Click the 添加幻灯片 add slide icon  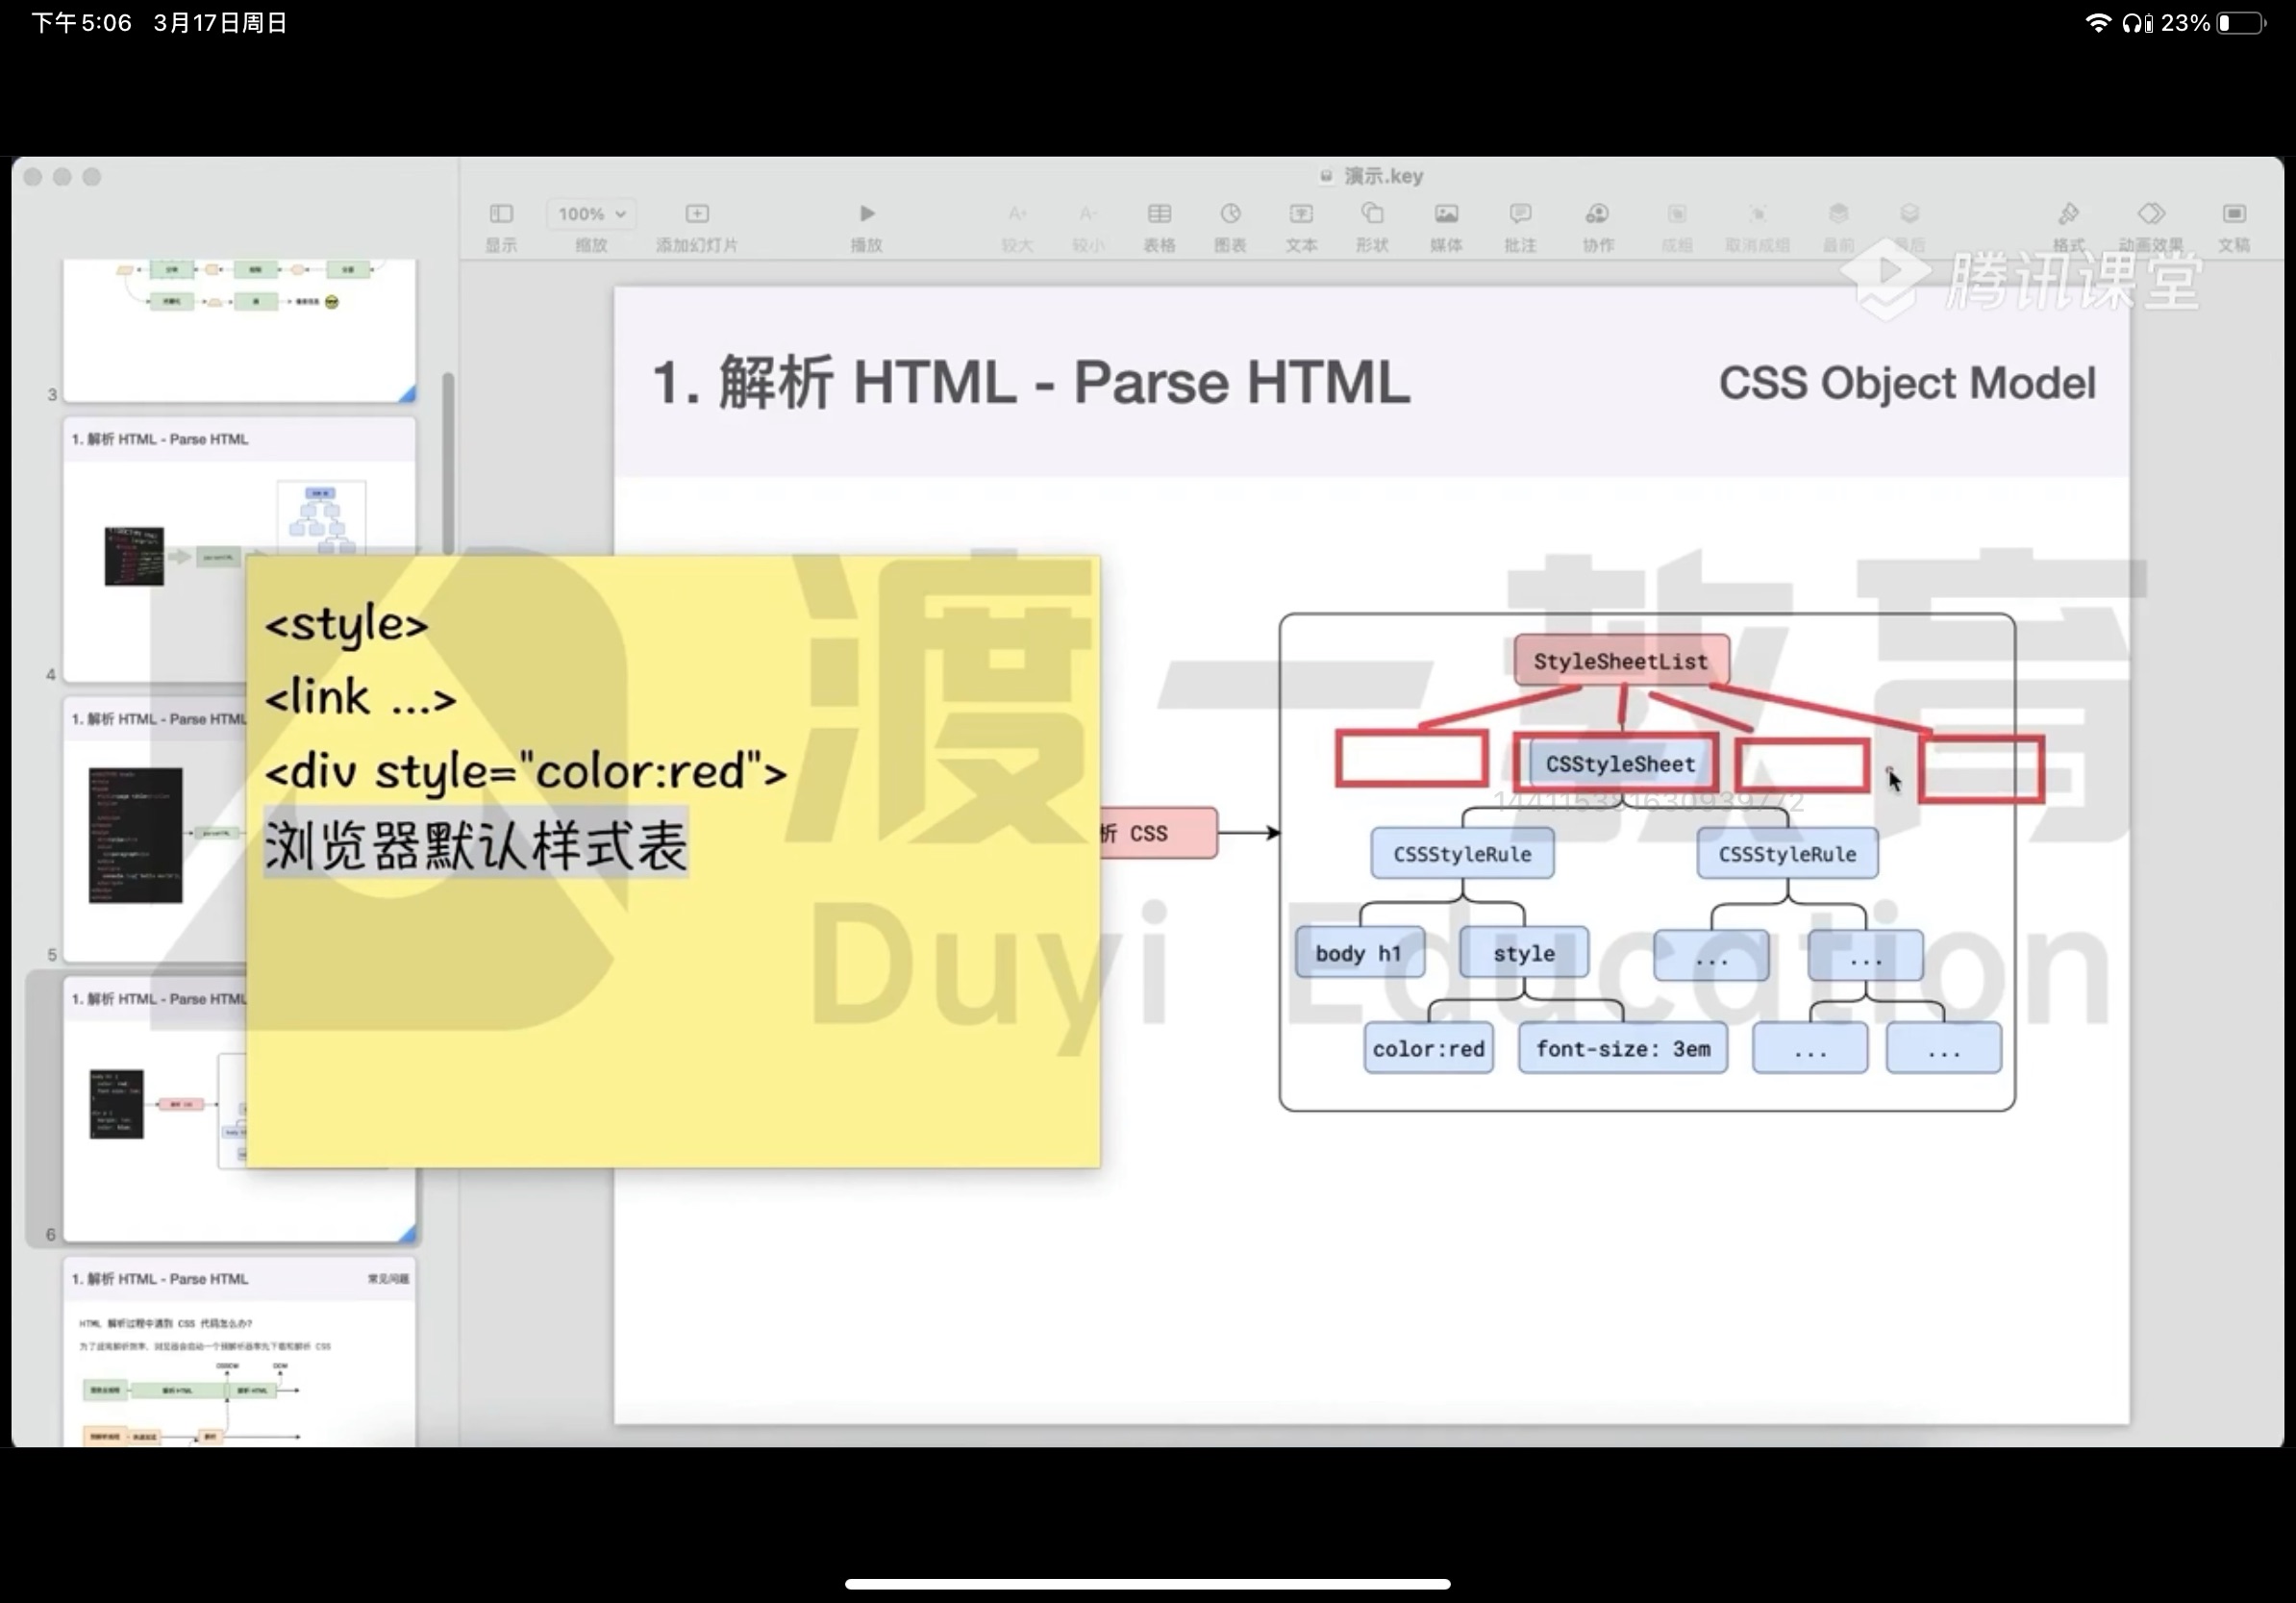pyautogui.click(x=697, y=214)
